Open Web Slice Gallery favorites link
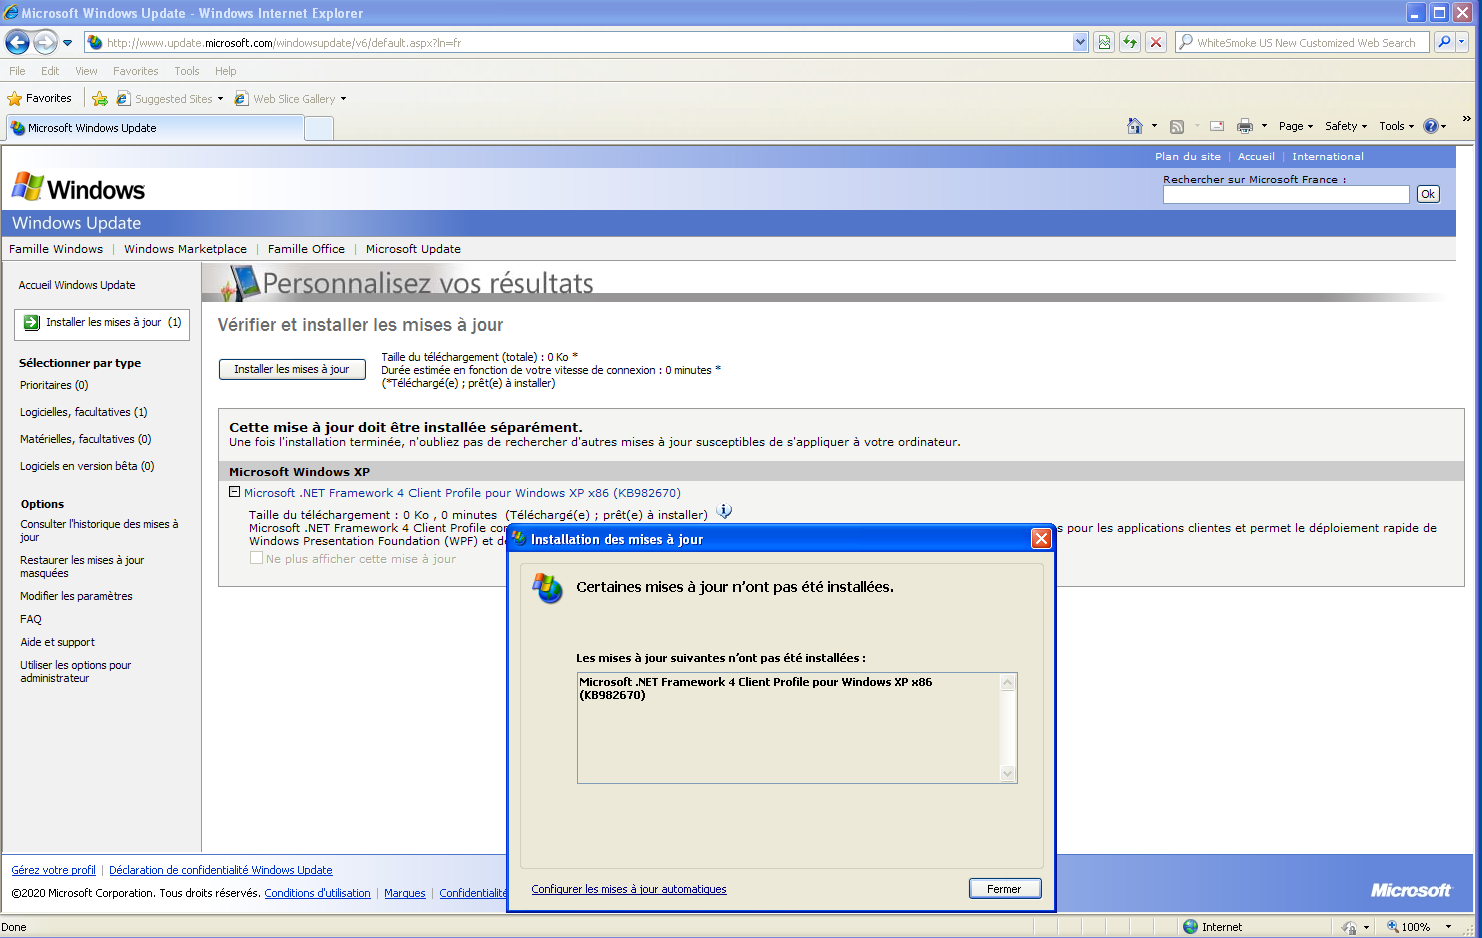This screenshot has height=938, width=1482. (x=291, y=99)
